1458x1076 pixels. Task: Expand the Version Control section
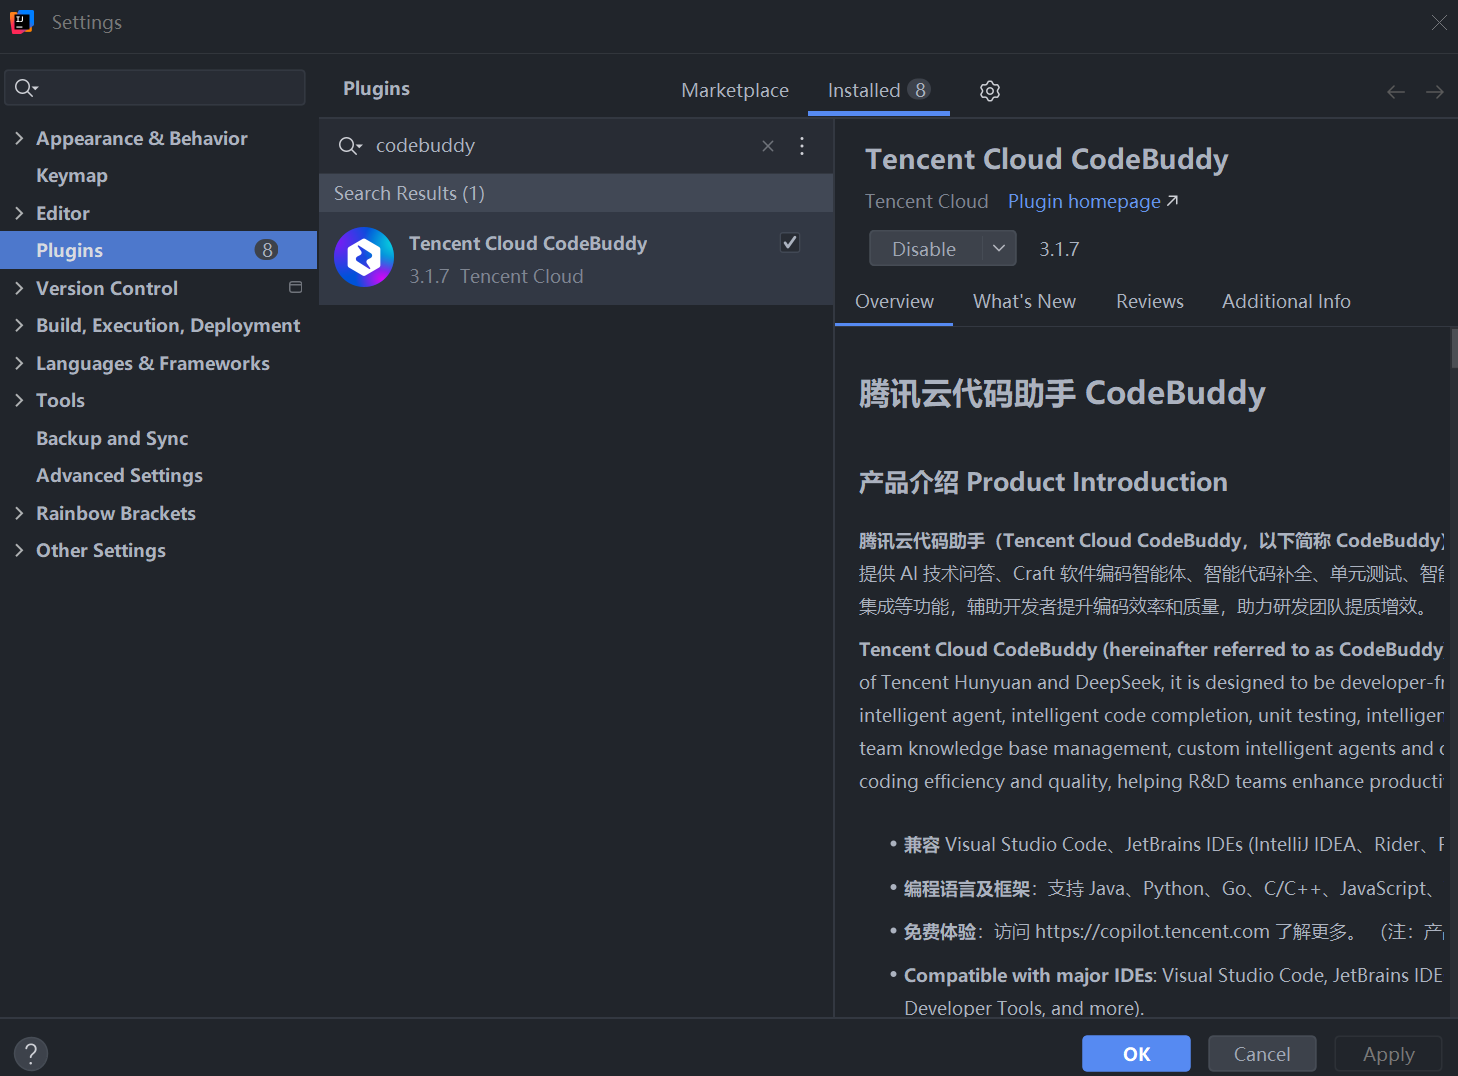(x=19, y=288)
